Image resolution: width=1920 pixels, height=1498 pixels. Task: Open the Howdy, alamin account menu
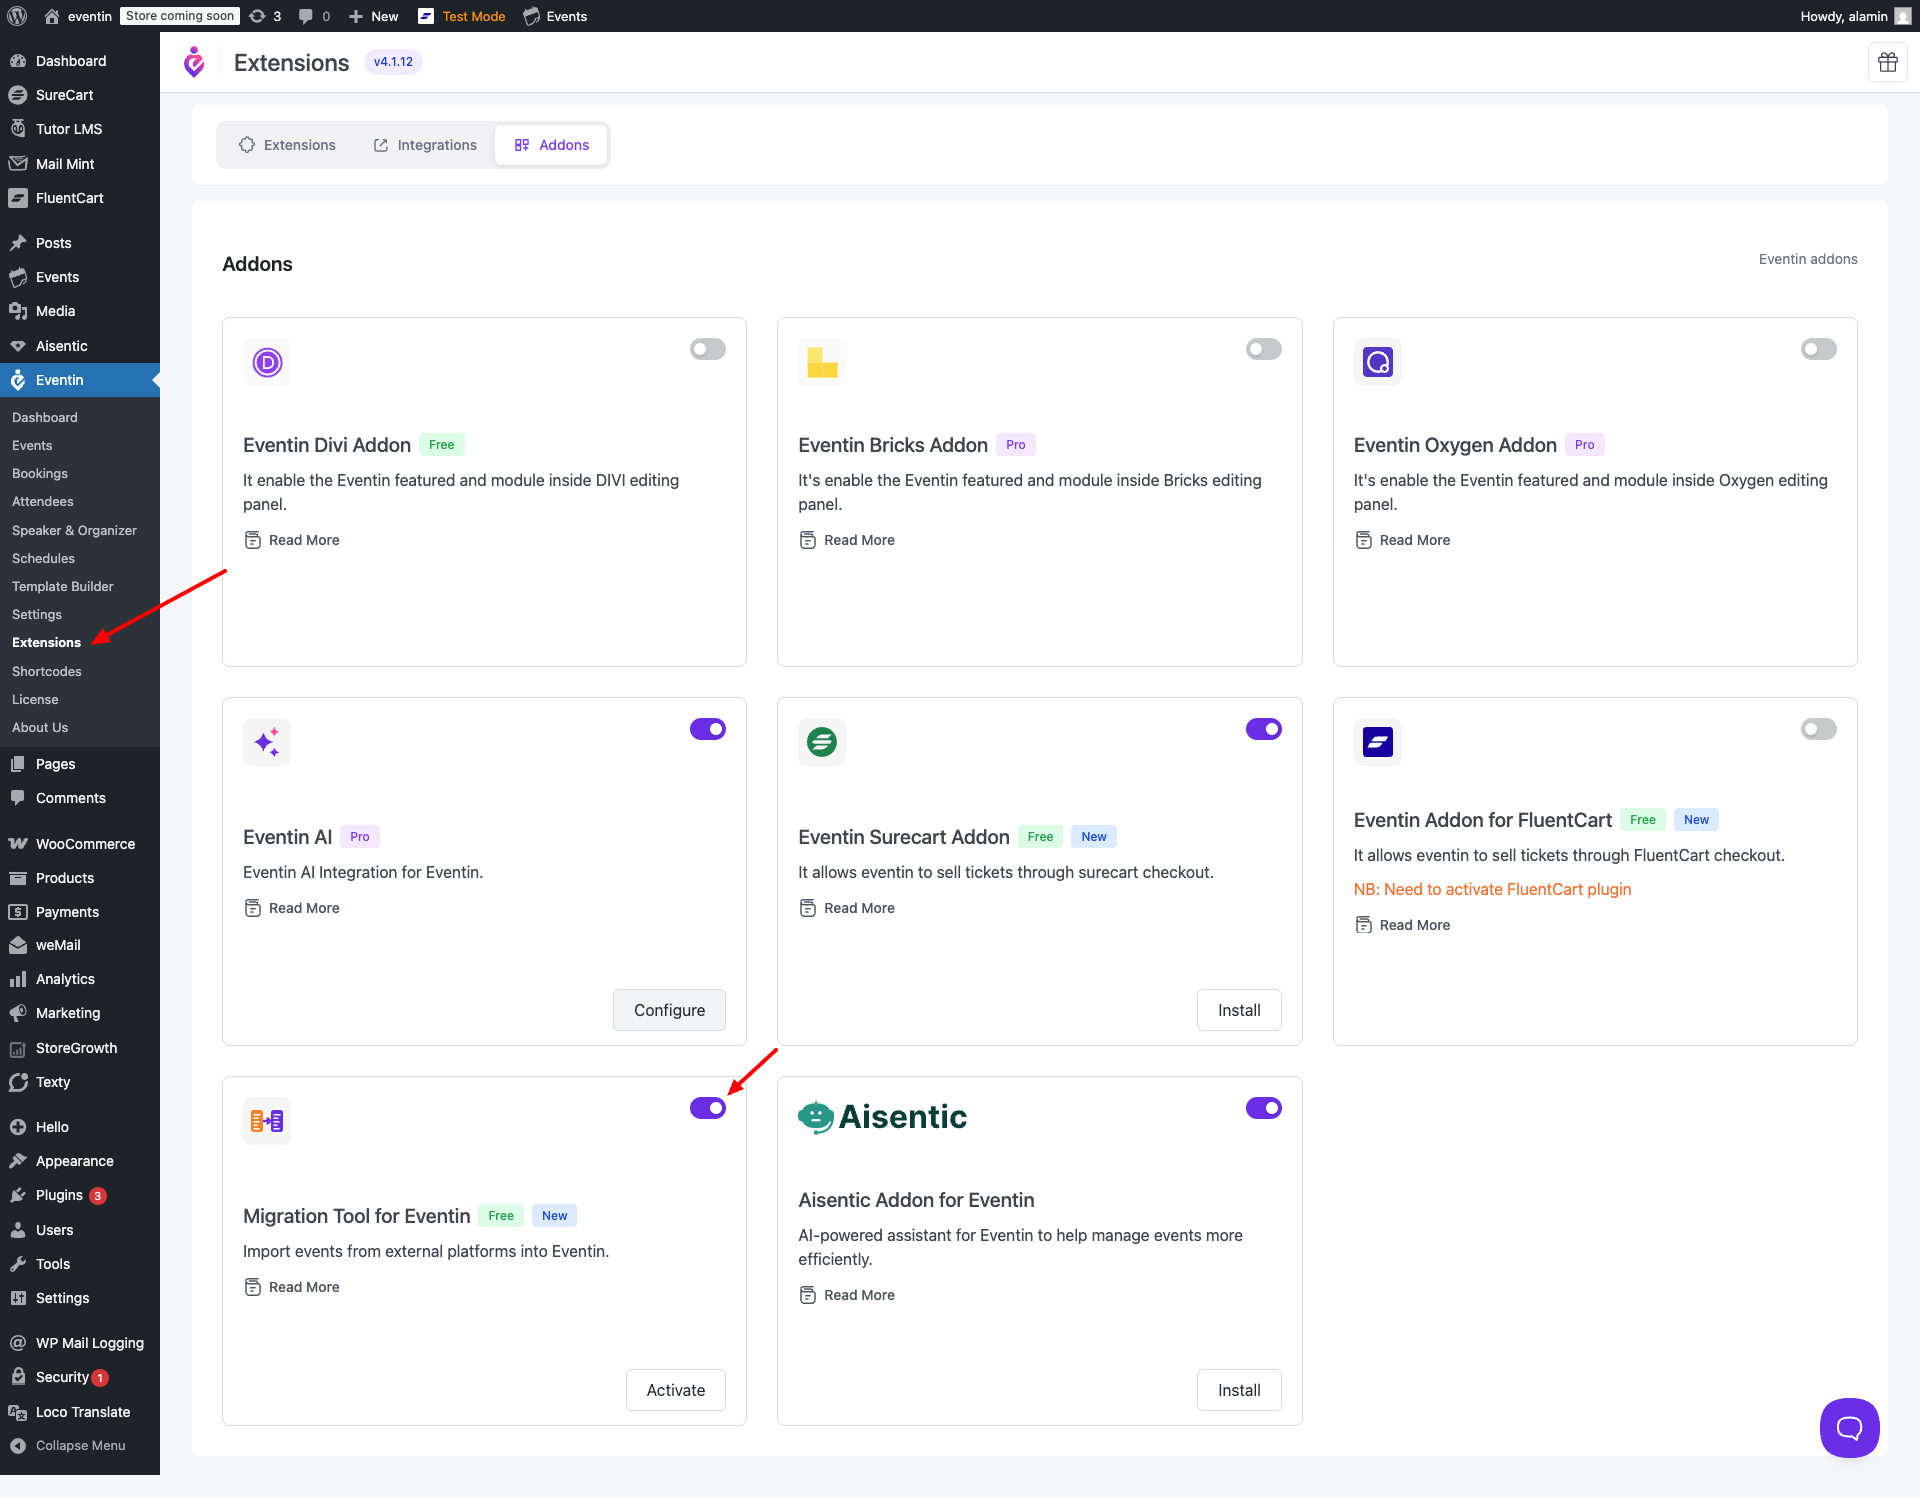1855,16
